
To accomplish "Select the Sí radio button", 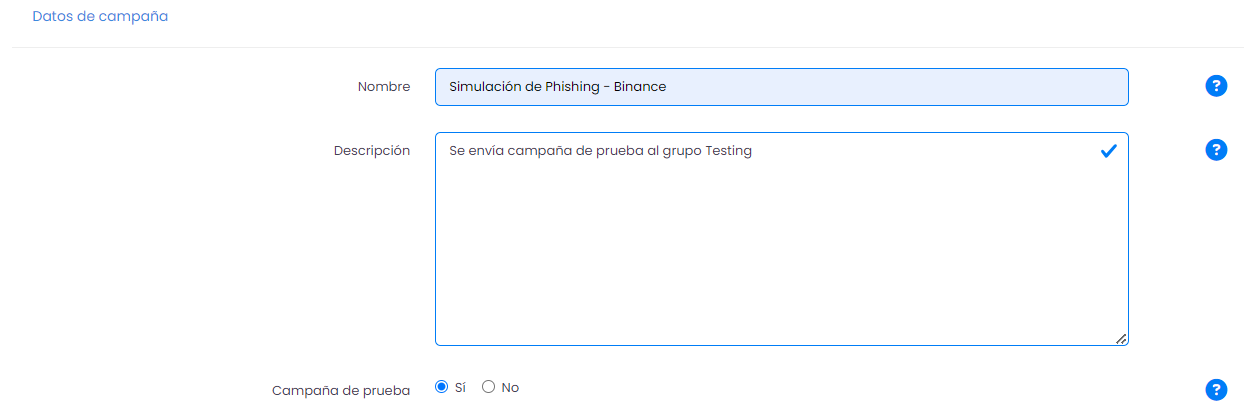I will [x=442, y=387].
